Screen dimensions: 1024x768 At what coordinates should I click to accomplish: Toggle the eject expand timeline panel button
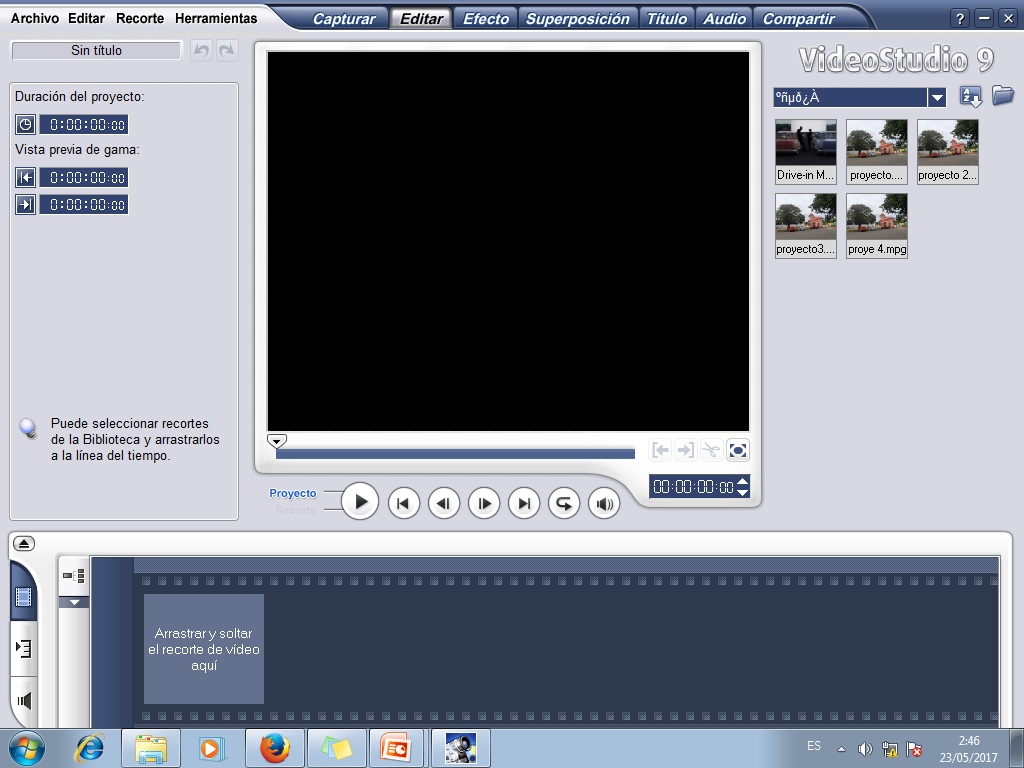(x=24, y=543)
